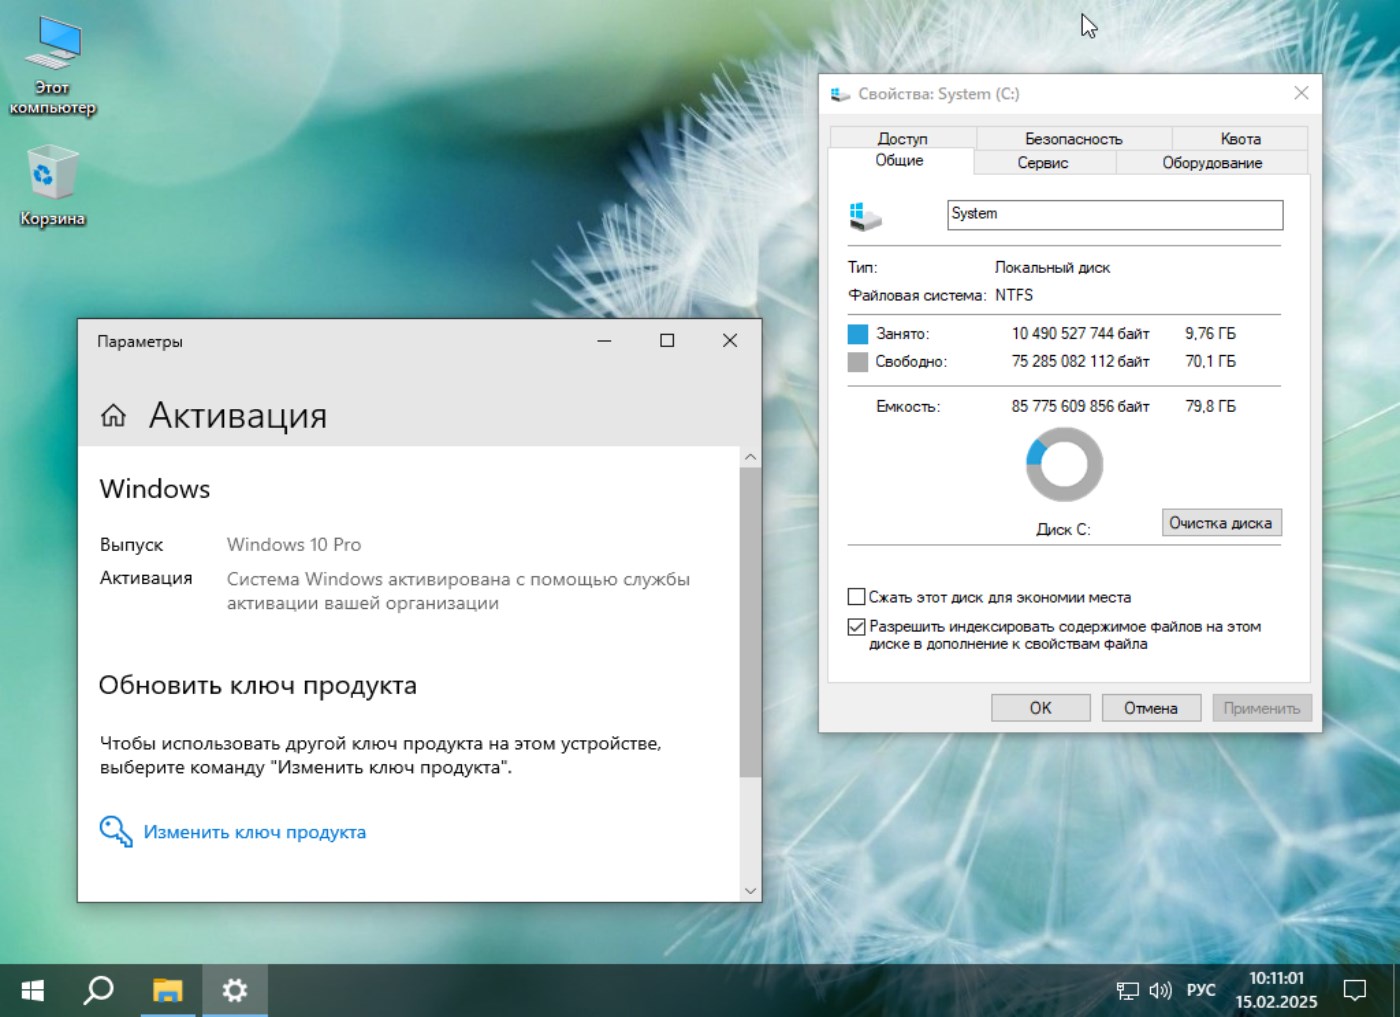1400x1017 pixels.
Task: Click scroll-up arrow in Параметры window
Action: [x=750, y=457]
